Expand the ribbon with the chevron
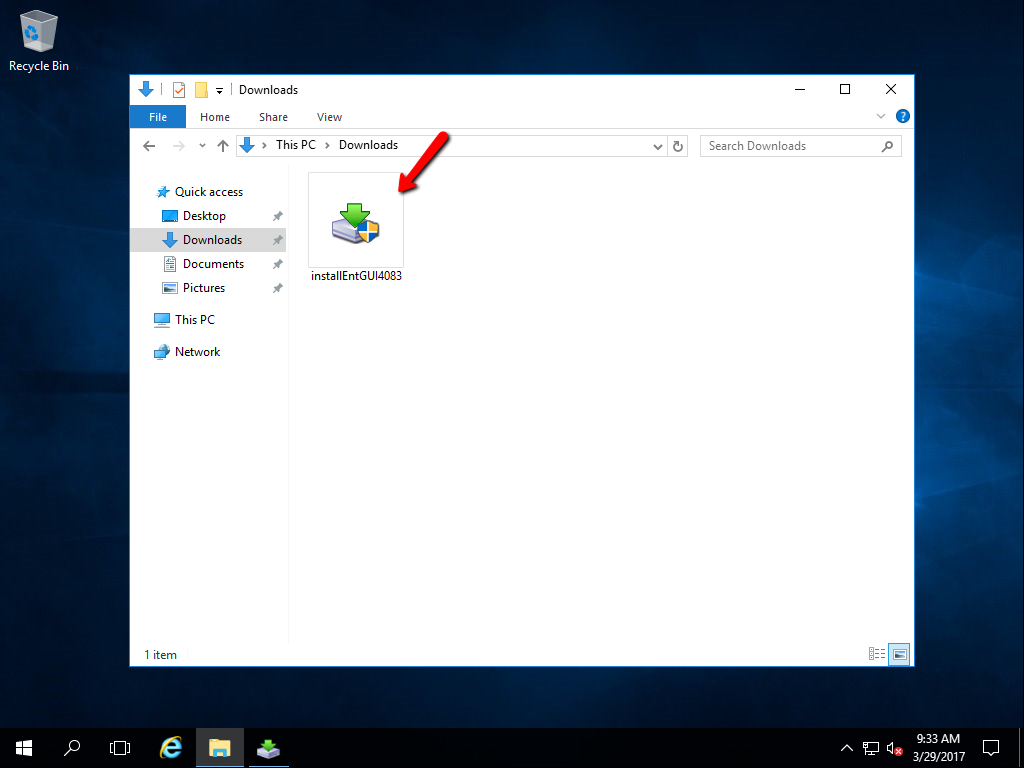The width and height of the screenshot is (1024, 768). click(x=880, y=117)
